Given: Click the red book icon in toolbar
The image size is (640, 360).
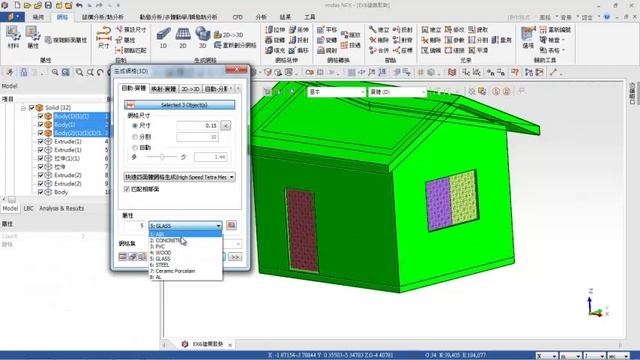Looking at the screenshot, I should [x=452, y=72].
